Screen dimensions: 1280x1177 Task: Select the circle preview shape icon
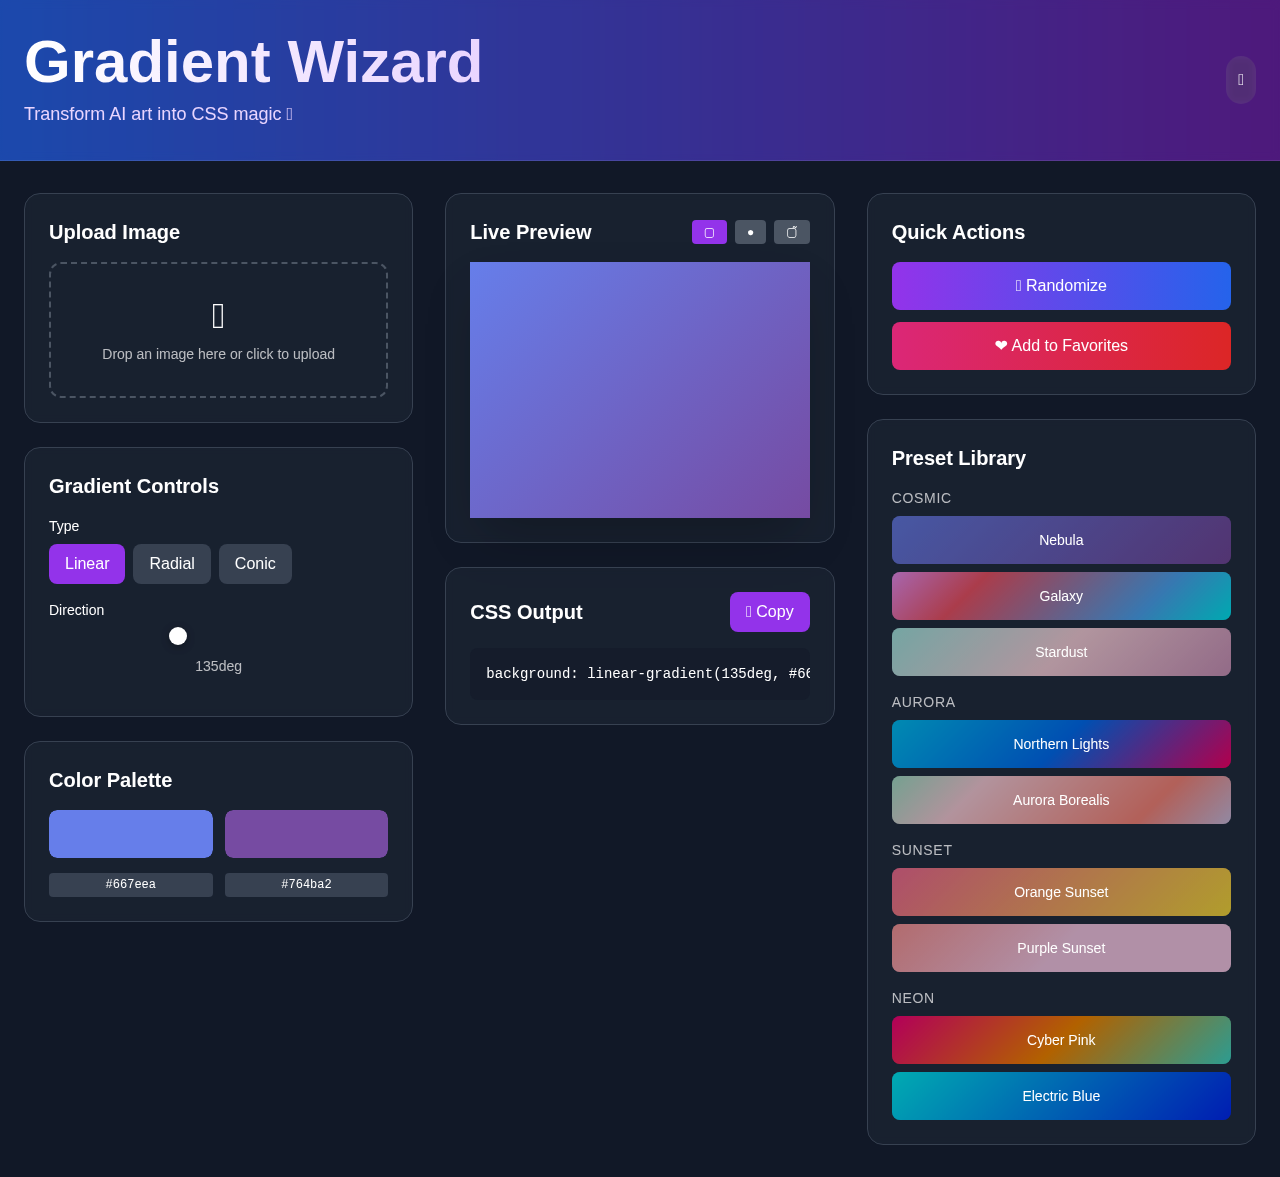[750, 231]
